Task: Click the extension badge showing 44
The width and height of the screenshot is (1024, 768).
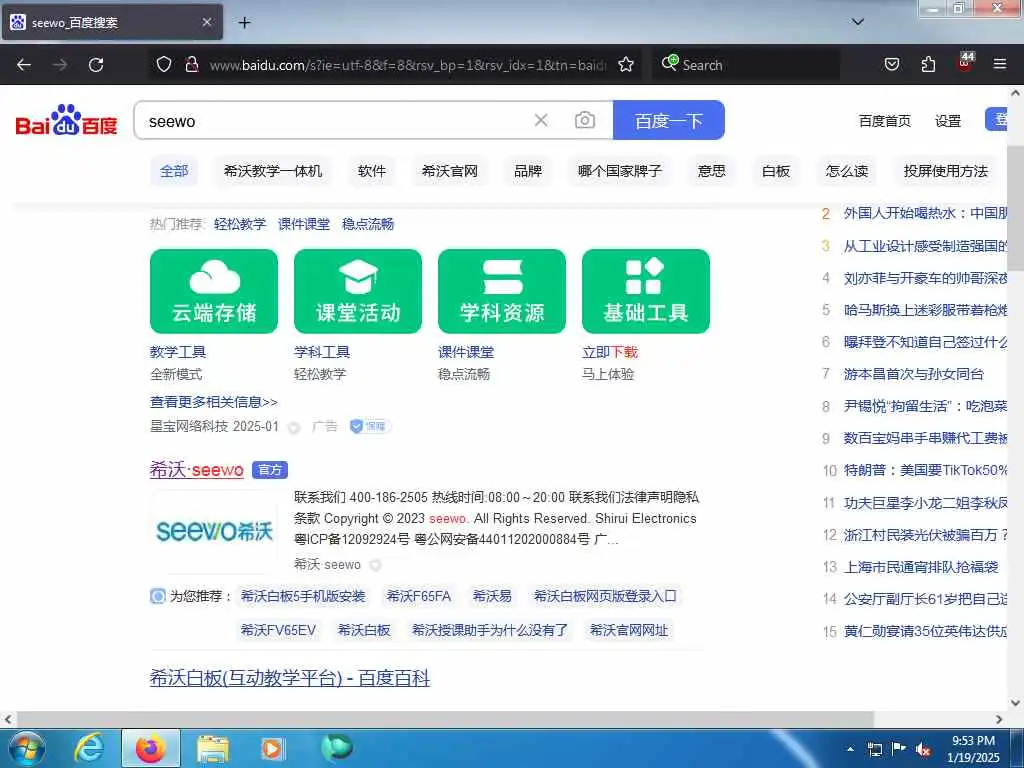Action: click(x=965, y=61)
